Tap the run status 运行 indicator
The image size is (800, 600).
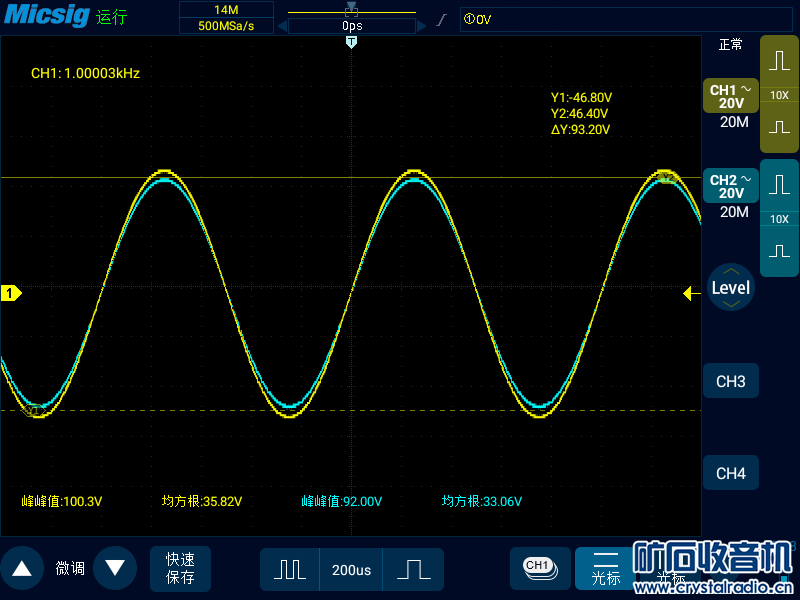pyautogui.click(x=112, y=17)
